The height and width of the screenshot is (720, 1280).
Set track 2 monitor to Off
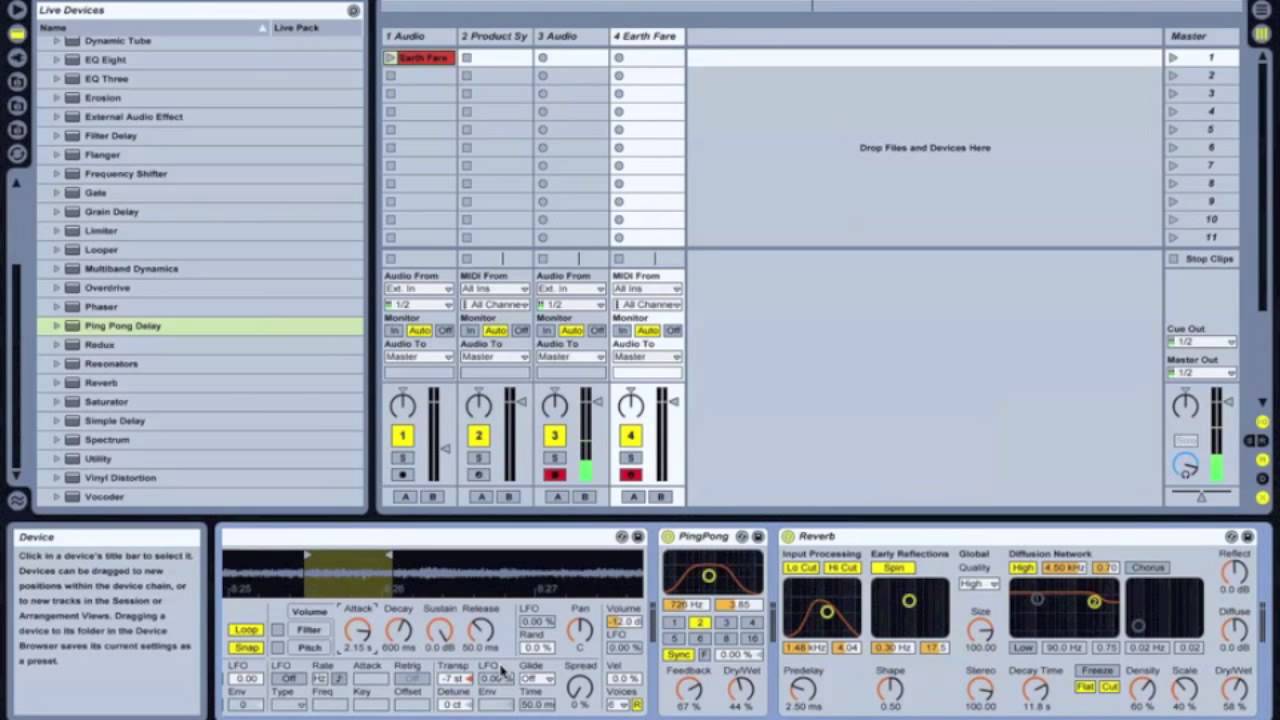521,331
